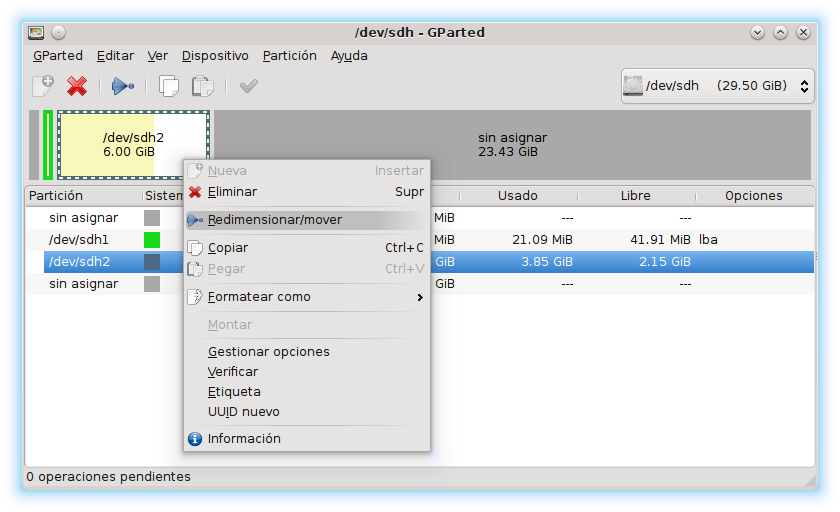Expand the Formatear como submenu arrow

point(420,297)
